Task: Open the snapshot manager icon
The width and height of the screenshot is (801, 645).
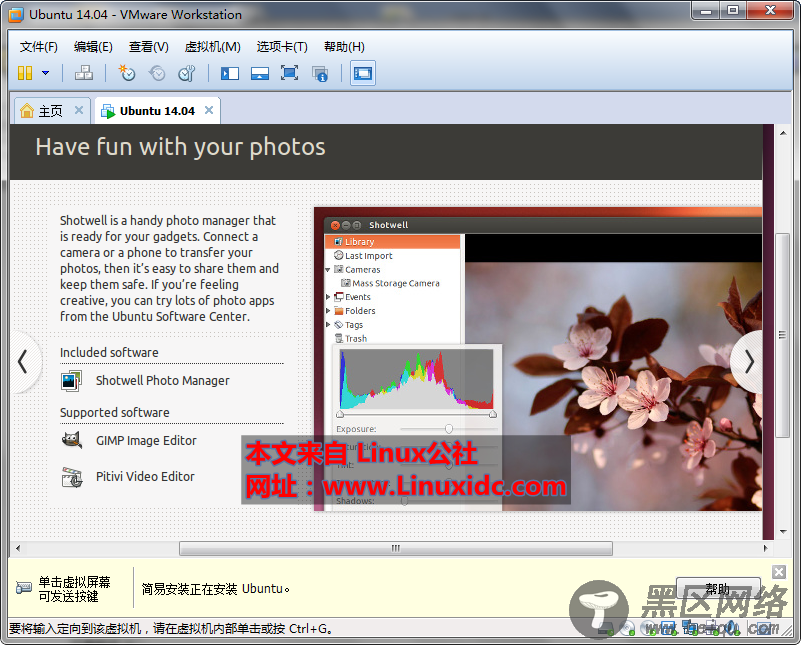Action: 187,73
